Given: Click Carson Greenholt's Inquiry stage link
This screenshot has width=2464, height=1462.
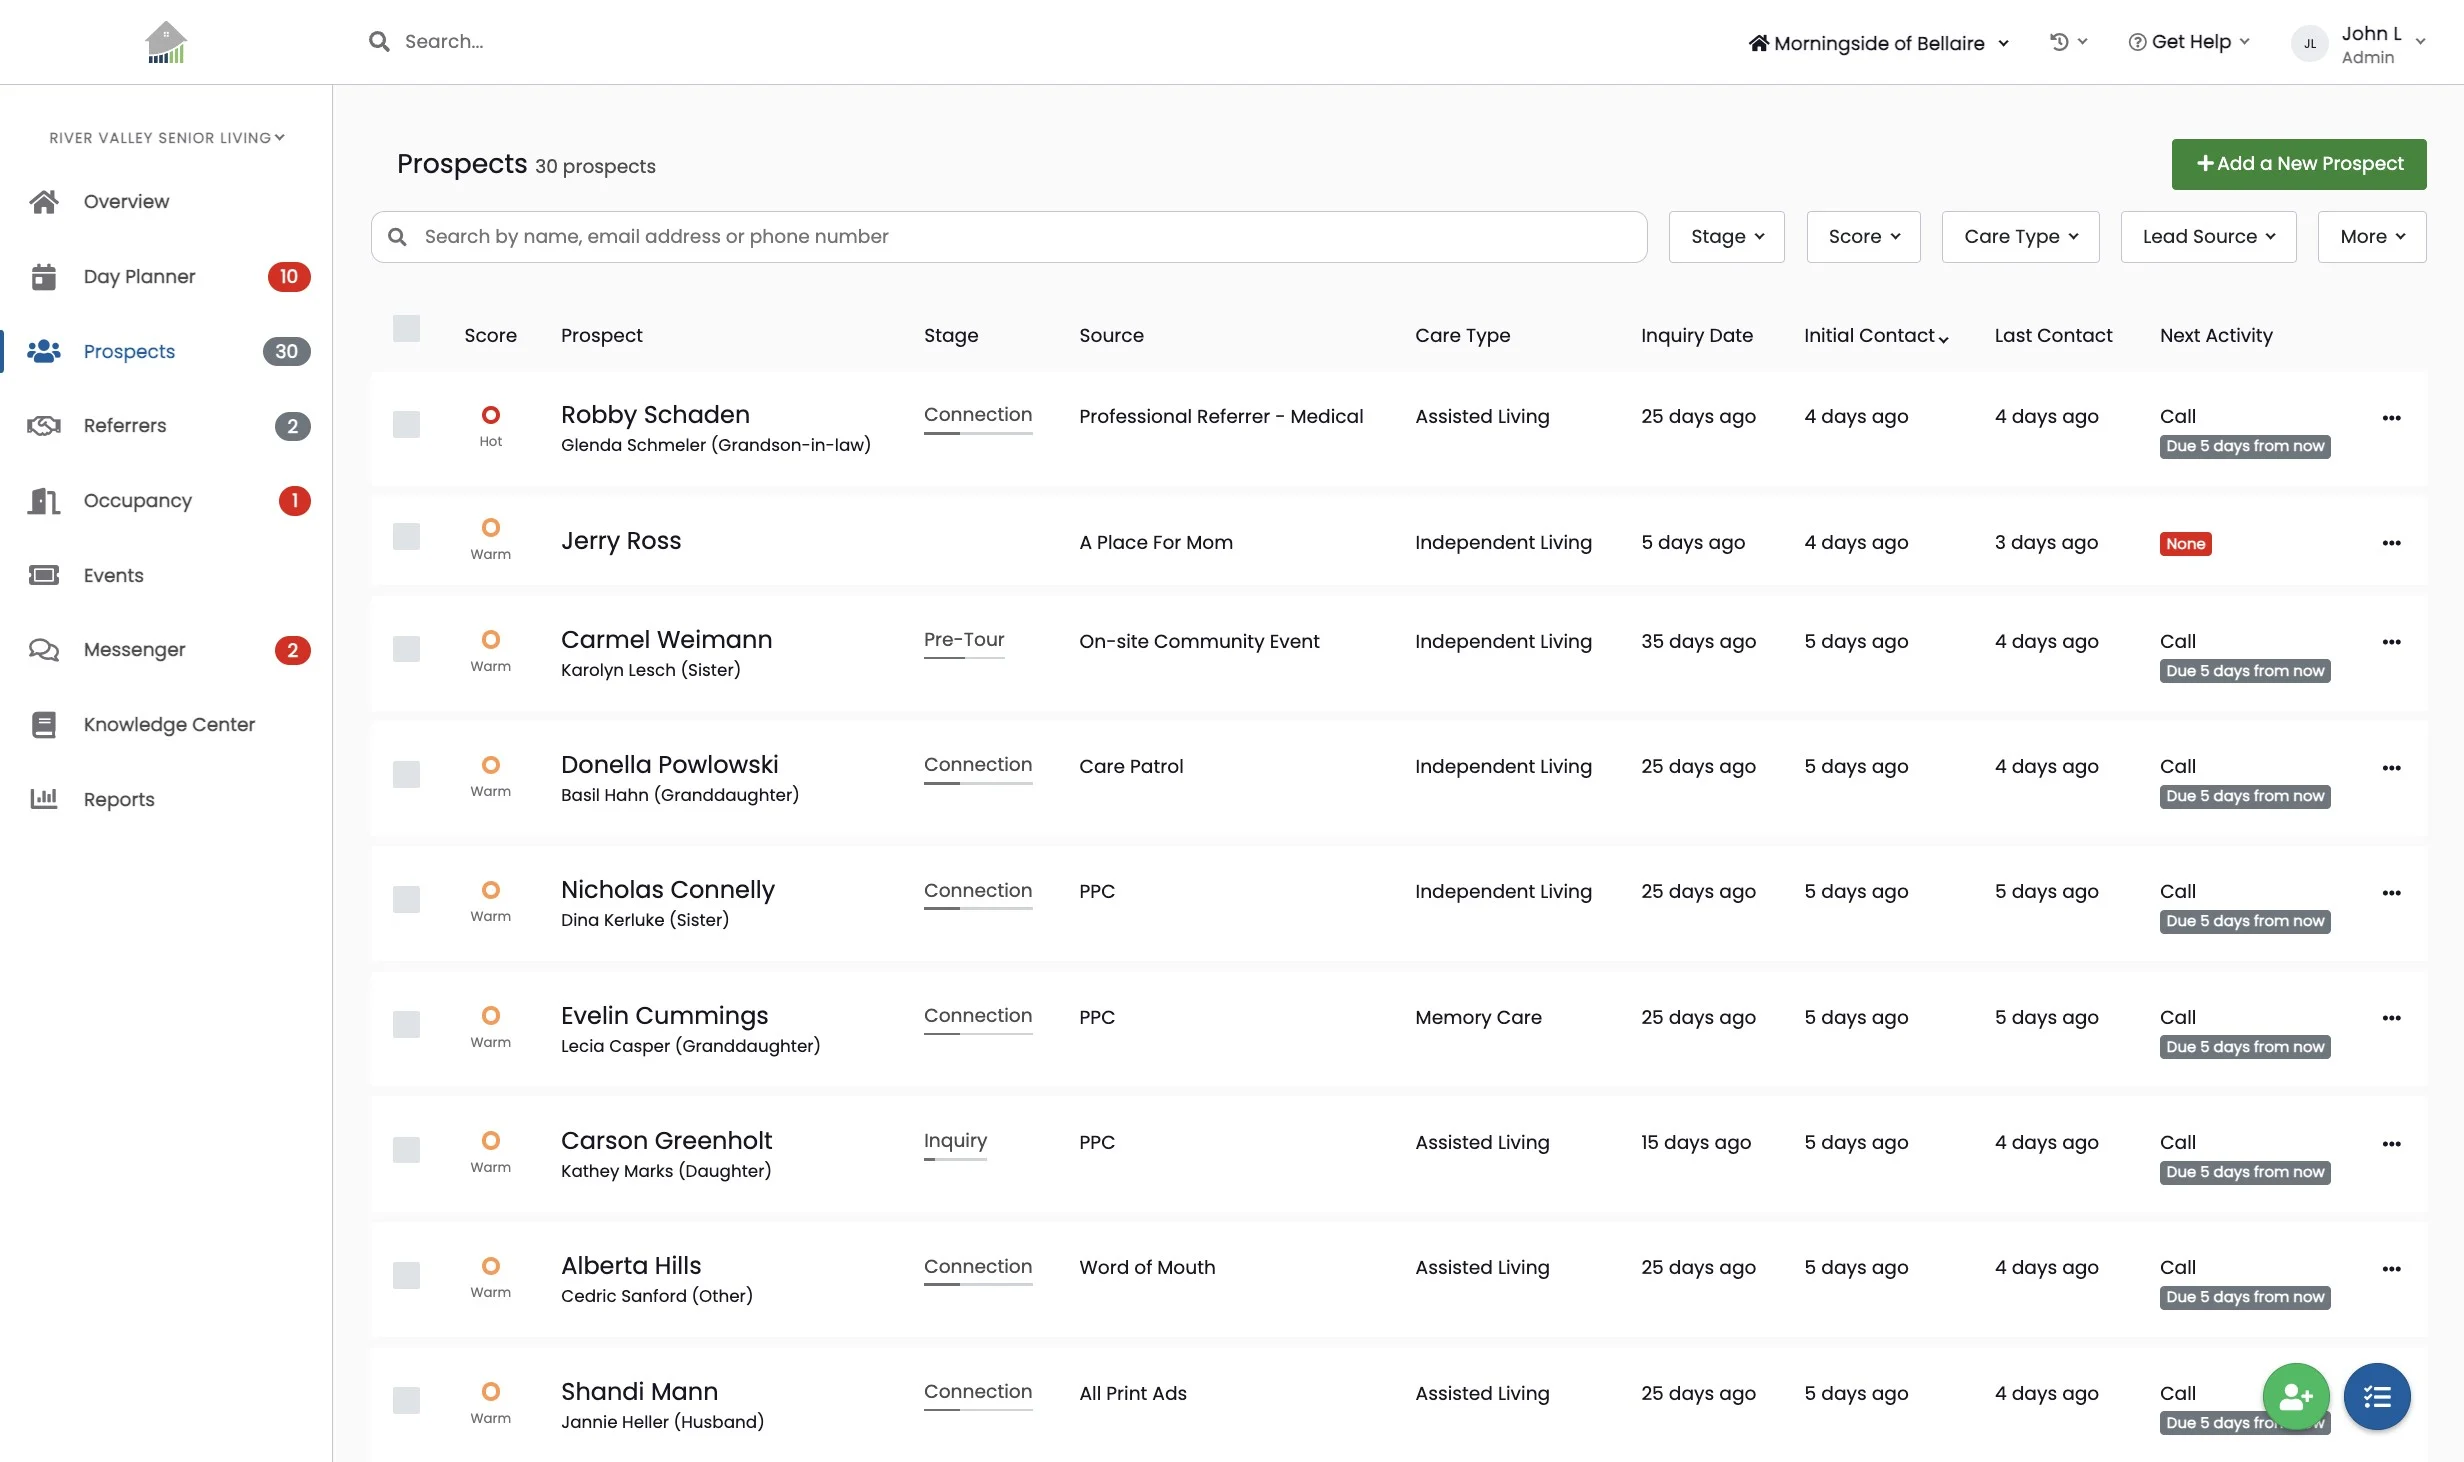Looking at the screenshot, I should pos(955,1141).
